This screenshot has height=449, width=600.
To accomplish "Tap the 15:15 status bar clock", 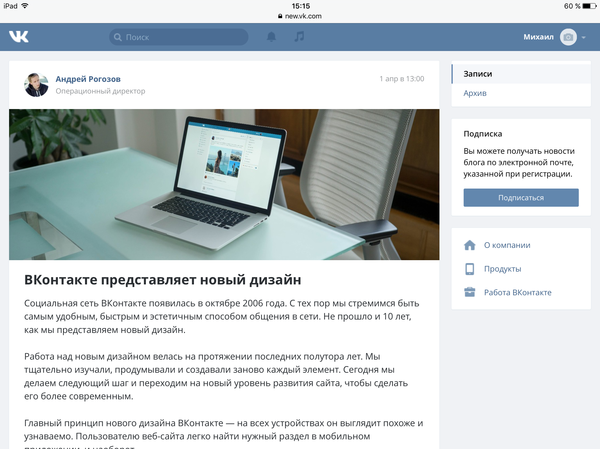I will (x=300, y=6).
